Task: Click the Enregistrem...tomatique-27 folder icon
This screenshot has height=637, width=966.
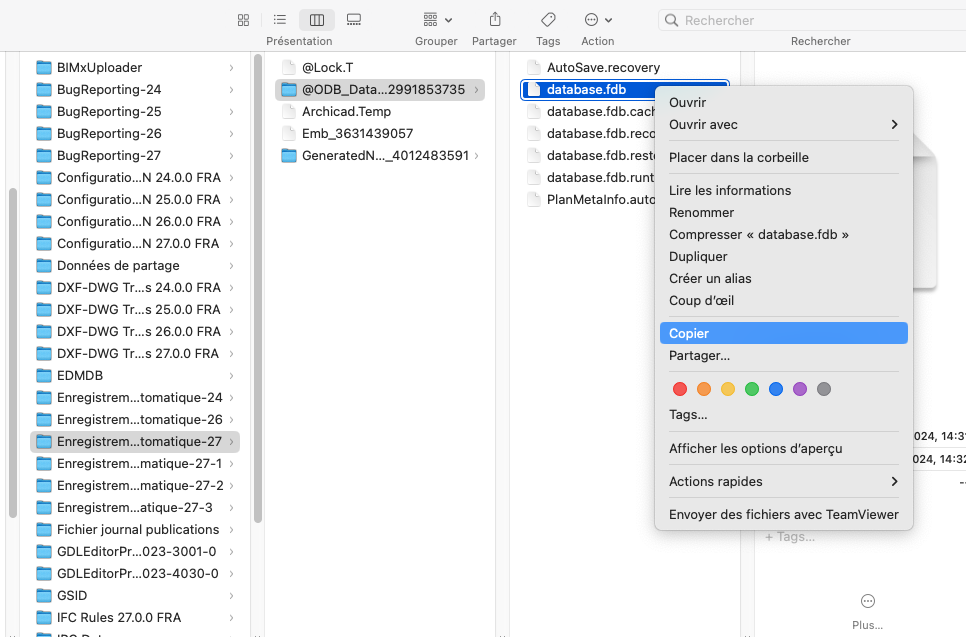Action: pos(44,442)
